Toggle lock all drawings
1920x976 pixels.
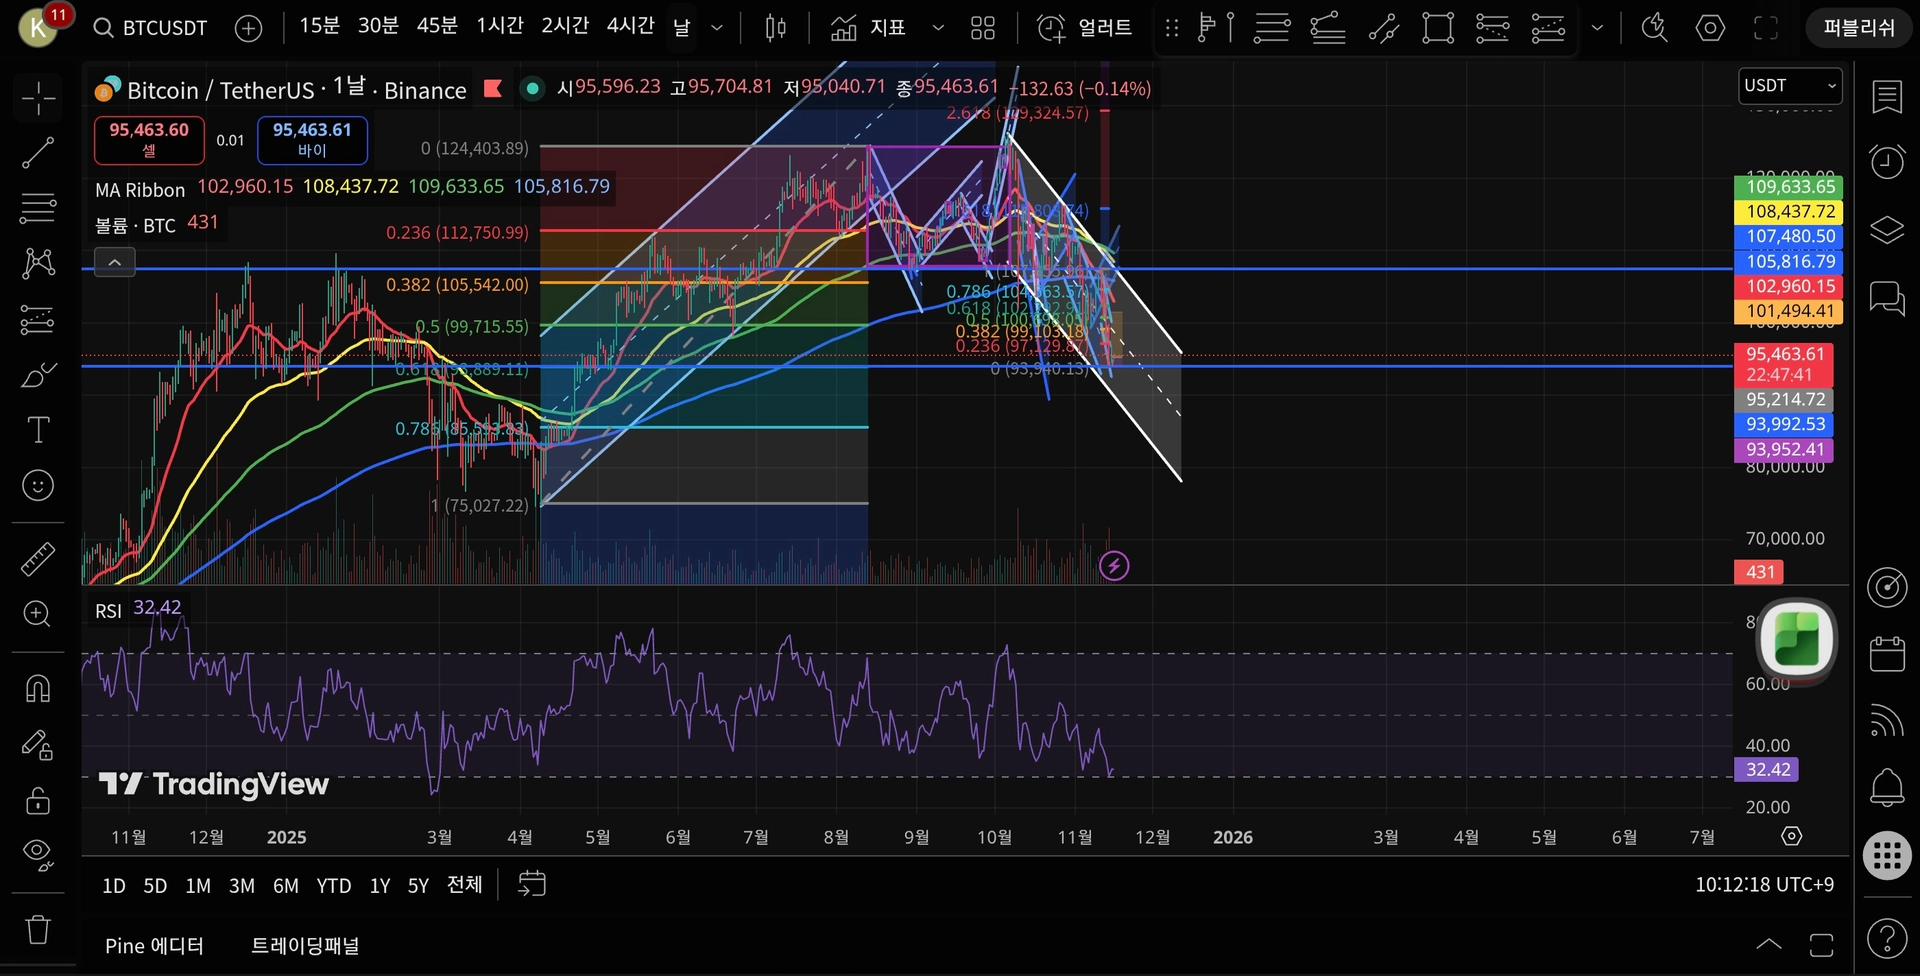point(38,800)
